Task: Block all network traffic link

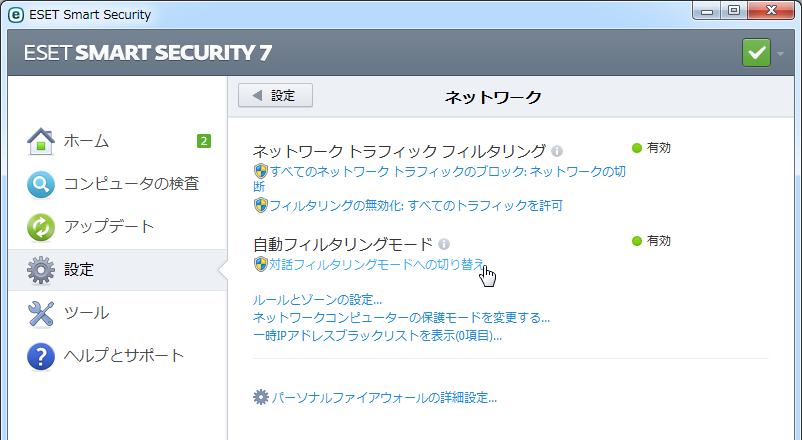Action: click(446, 171)
